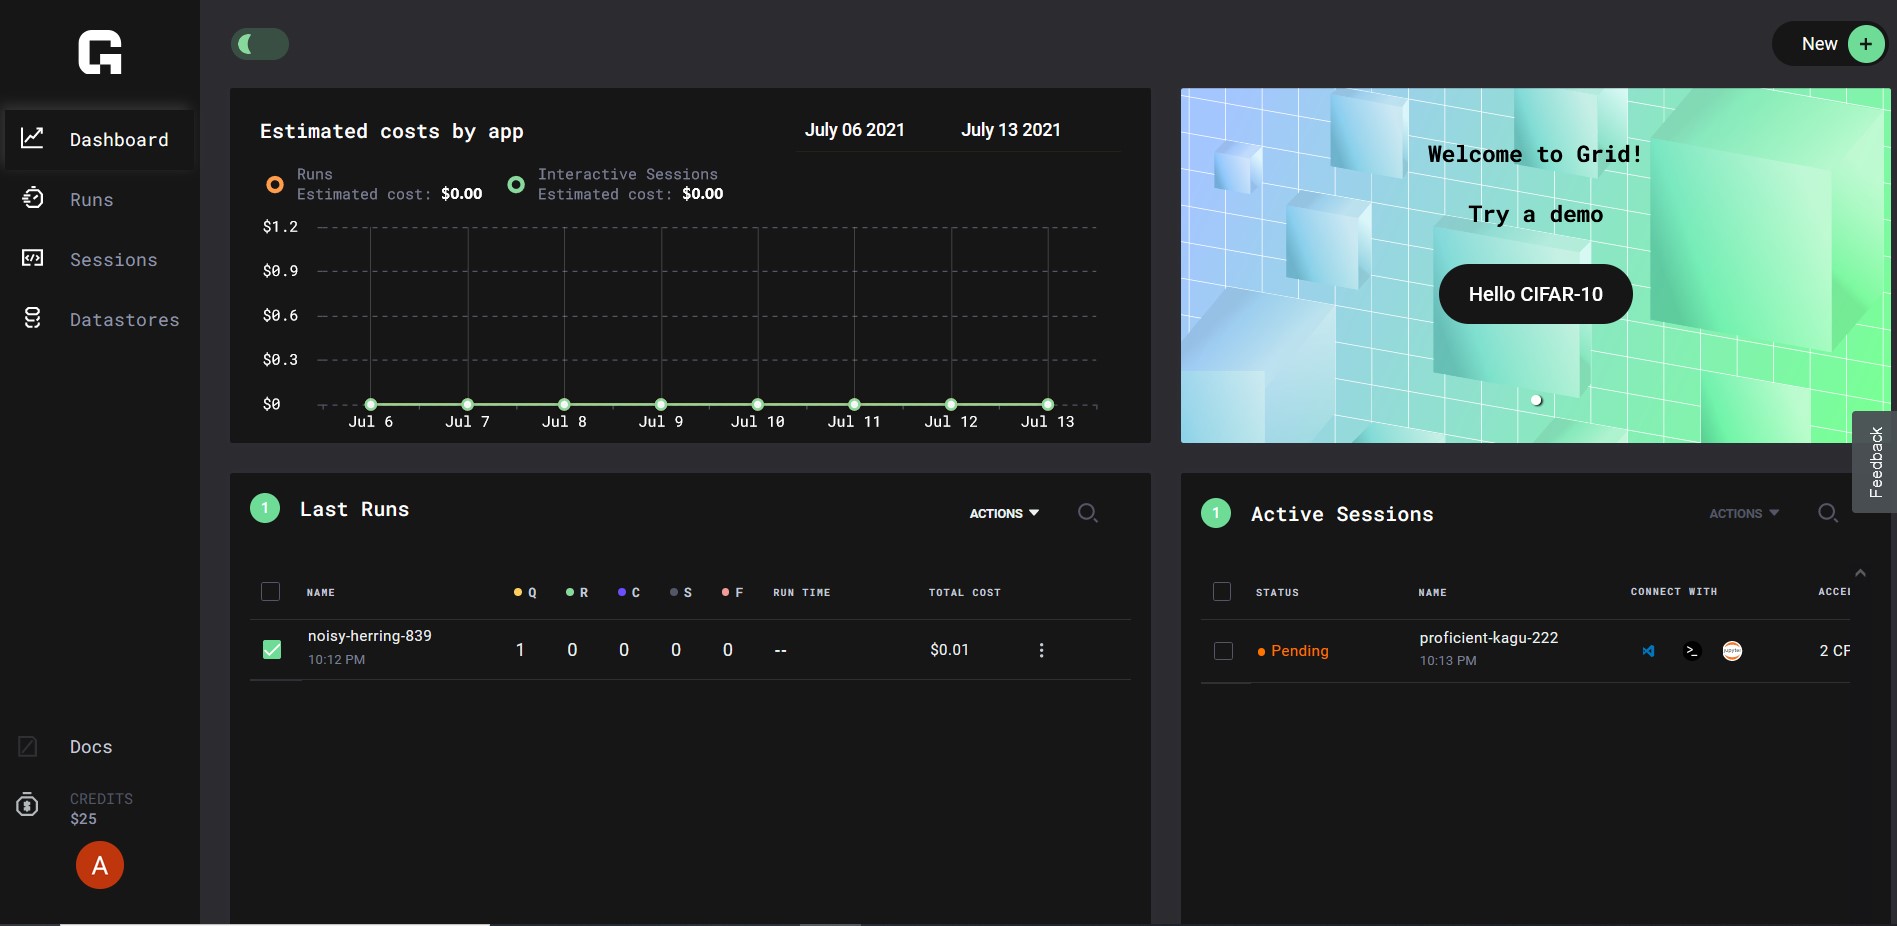Click the Dashboard chart icon
This screenshot has width=1897, height=926.
(x=32, y=137)
